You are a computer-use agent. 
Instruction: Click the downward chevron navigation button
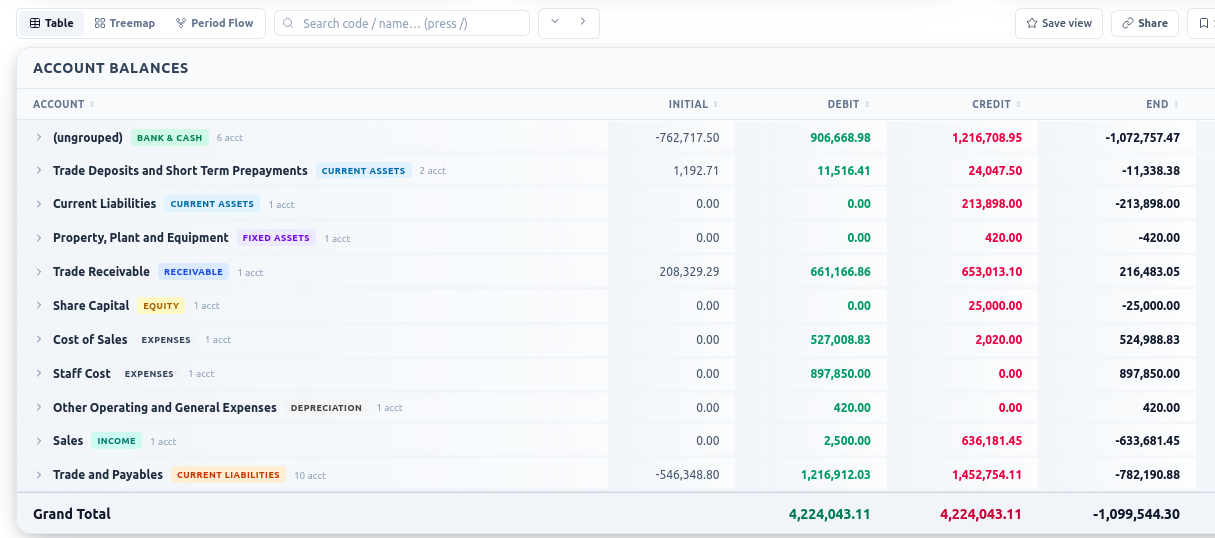[554, 22]
